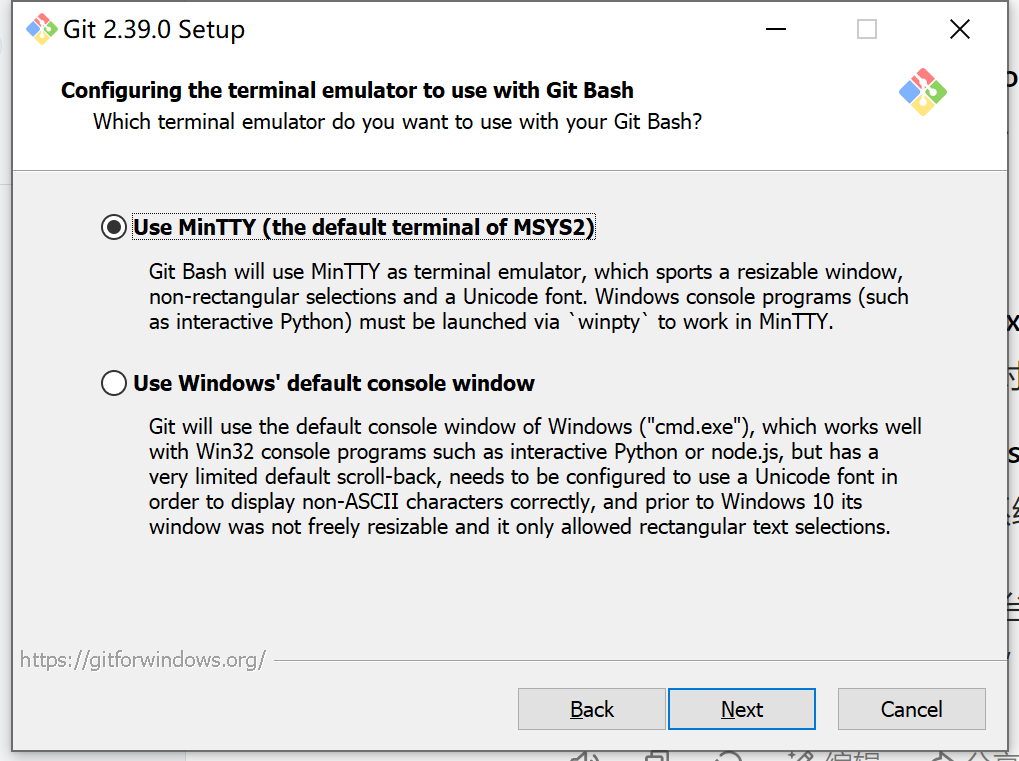Minimize the Git Setup window
The height and width of the screenshot is (761, 1019).
(775, 29)
